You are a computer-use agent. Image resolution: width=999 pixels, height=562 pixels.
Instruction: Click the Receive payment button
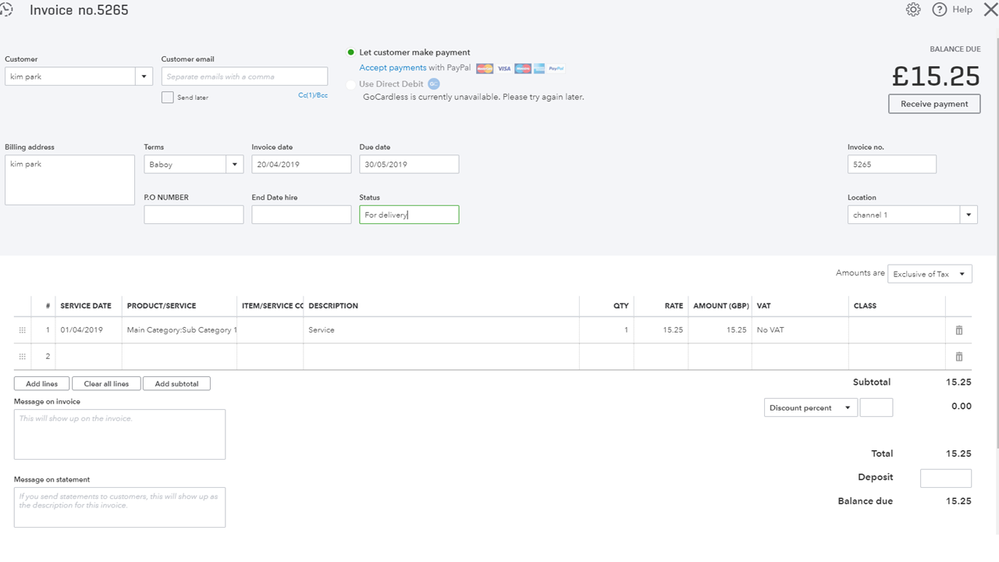point(934,104)
